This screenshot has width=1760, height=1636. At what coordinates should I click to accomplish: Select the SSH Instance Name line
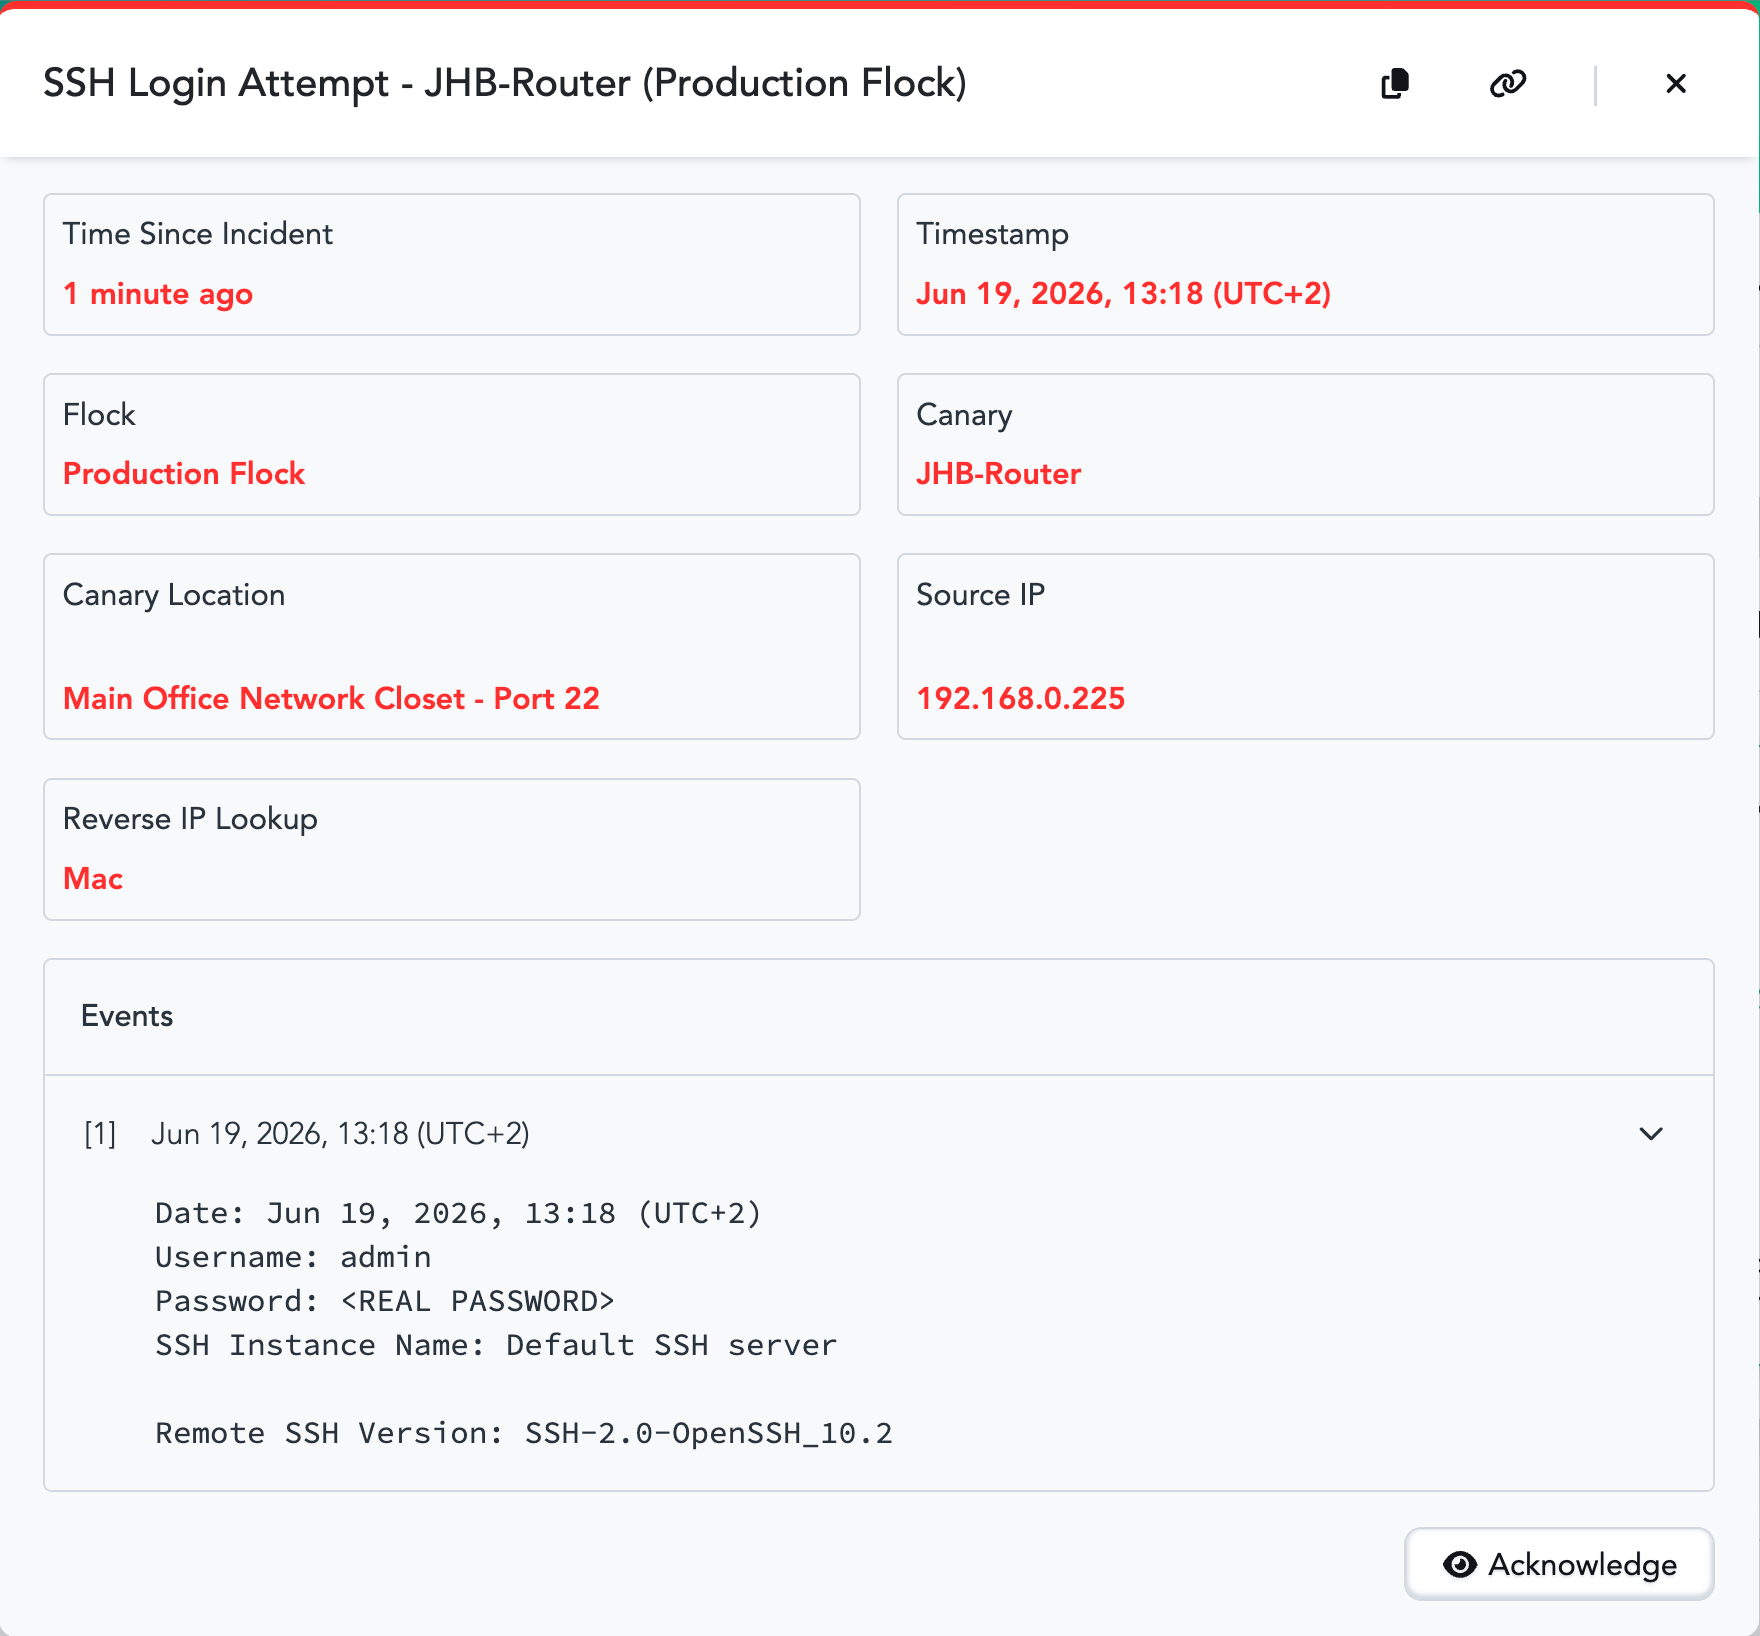tap(496, 1345)
